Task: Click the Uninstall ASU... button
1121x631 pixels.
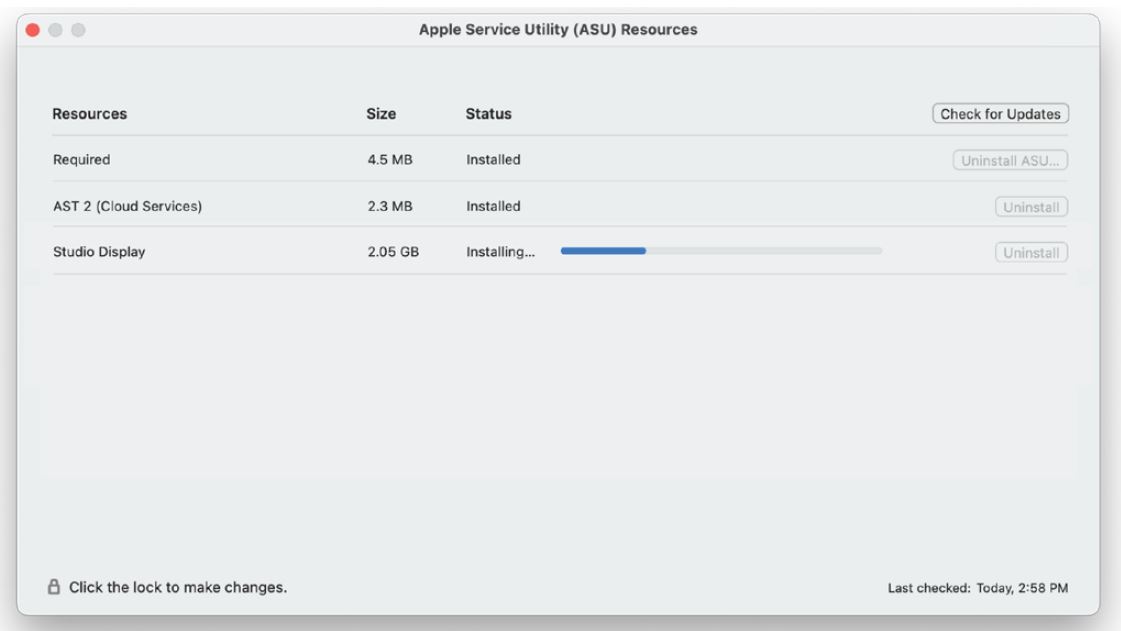Action: click(x=1009, y=160)
